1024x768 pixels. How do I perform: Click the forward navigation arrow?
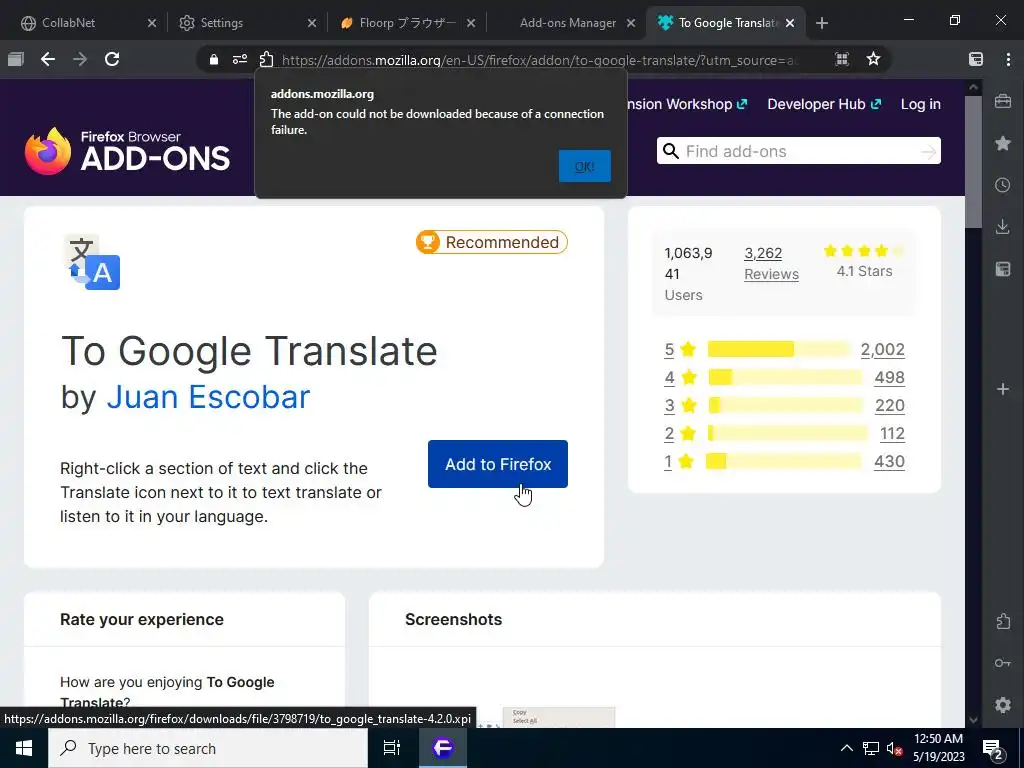coord(80,59)
